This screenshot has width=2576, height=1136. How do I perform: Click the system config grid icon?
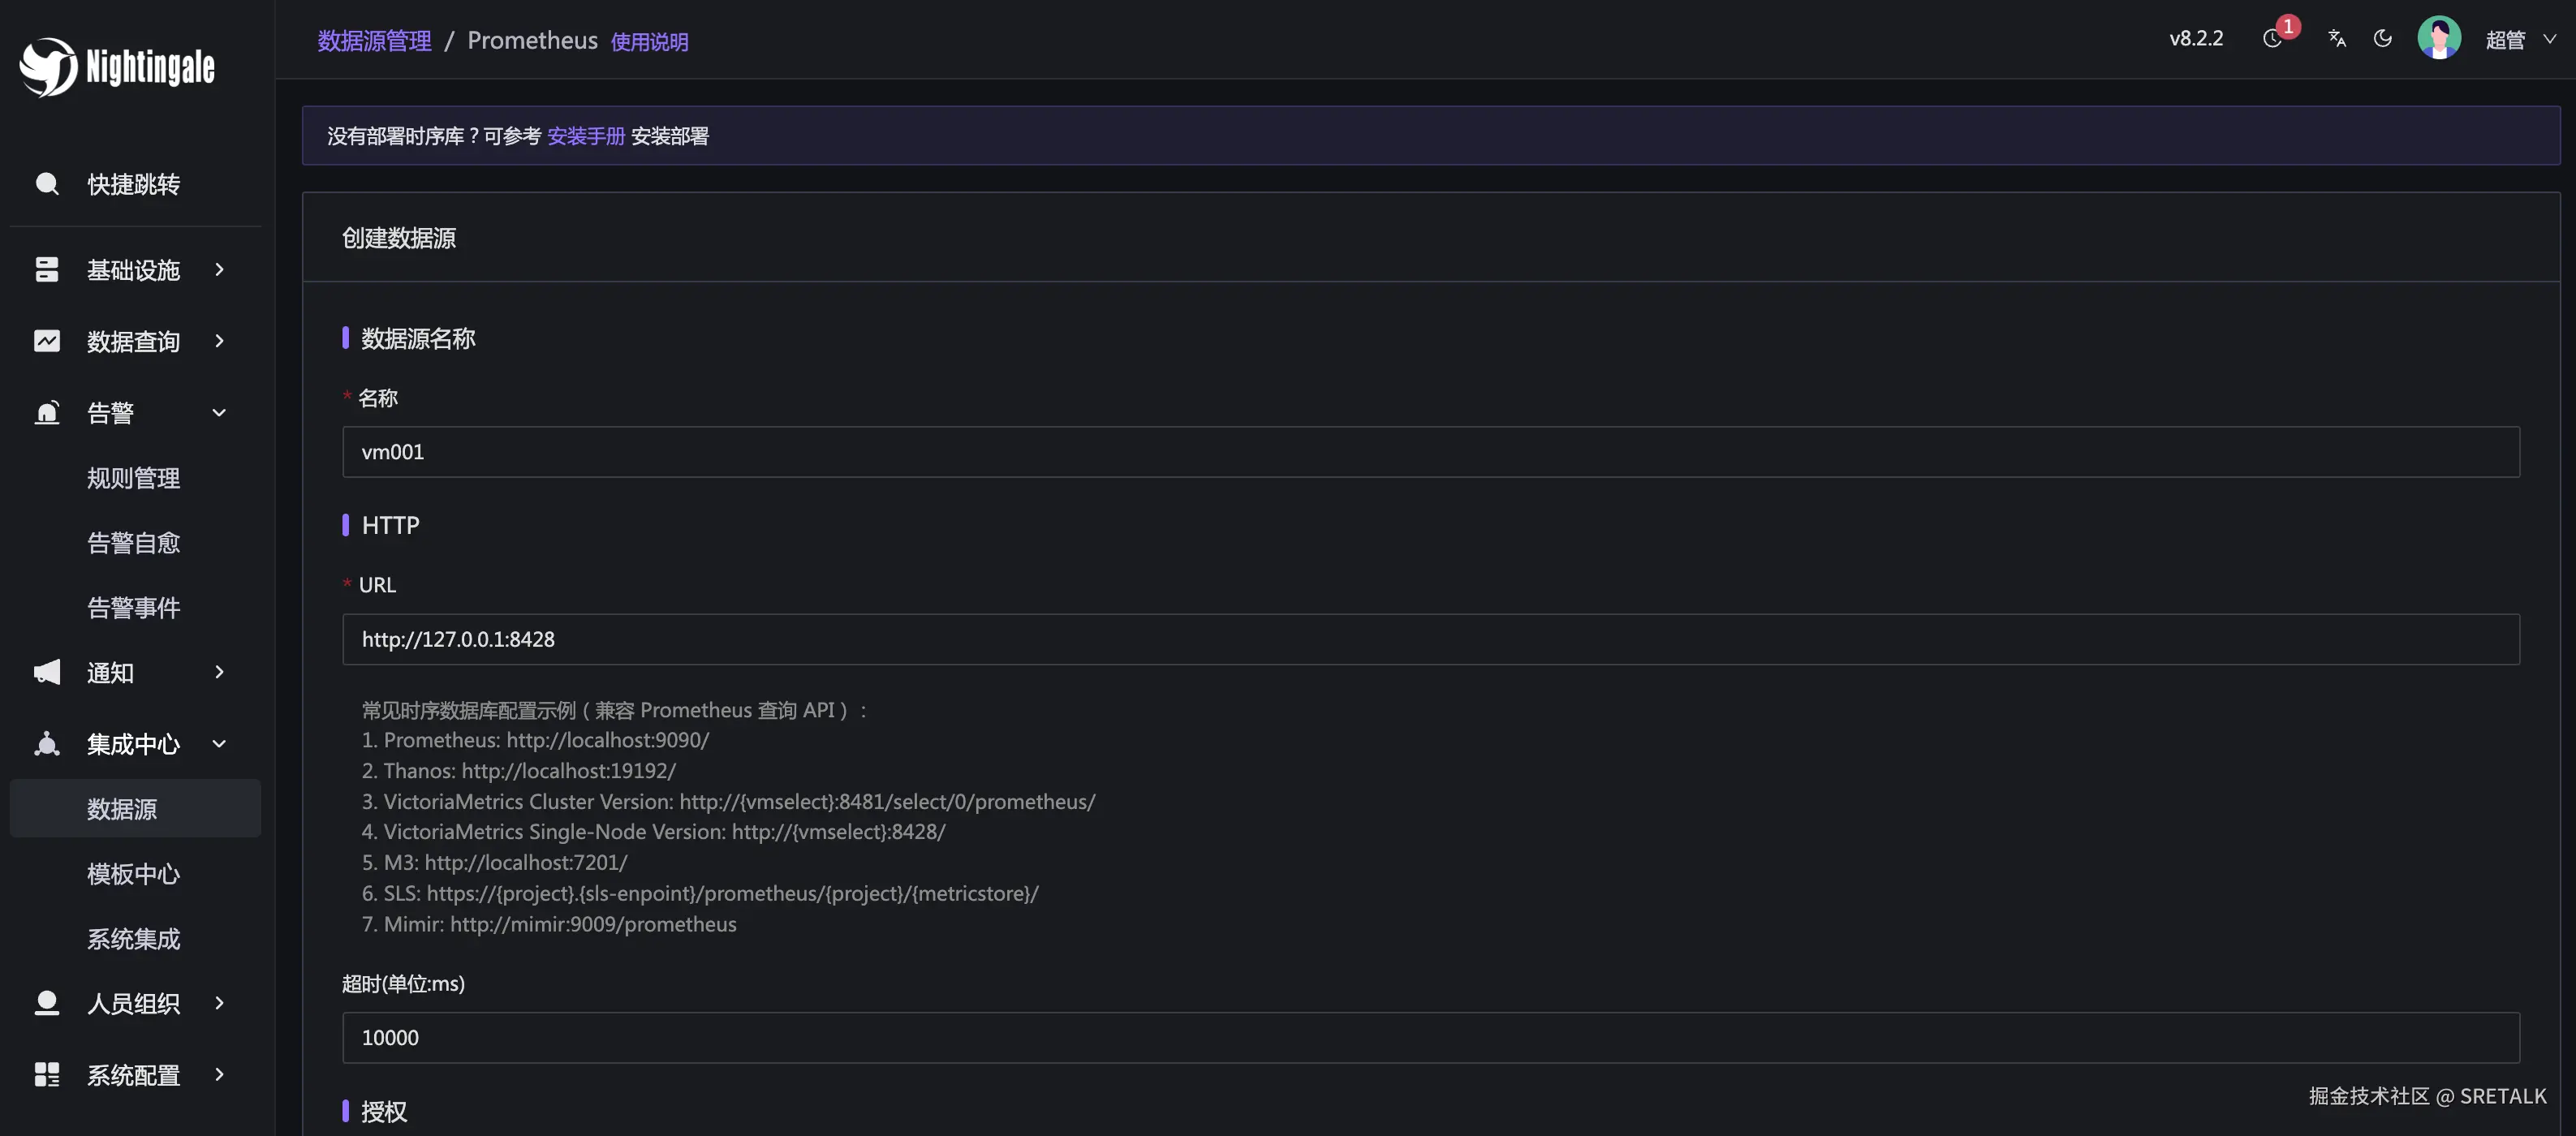[47, 1075]
